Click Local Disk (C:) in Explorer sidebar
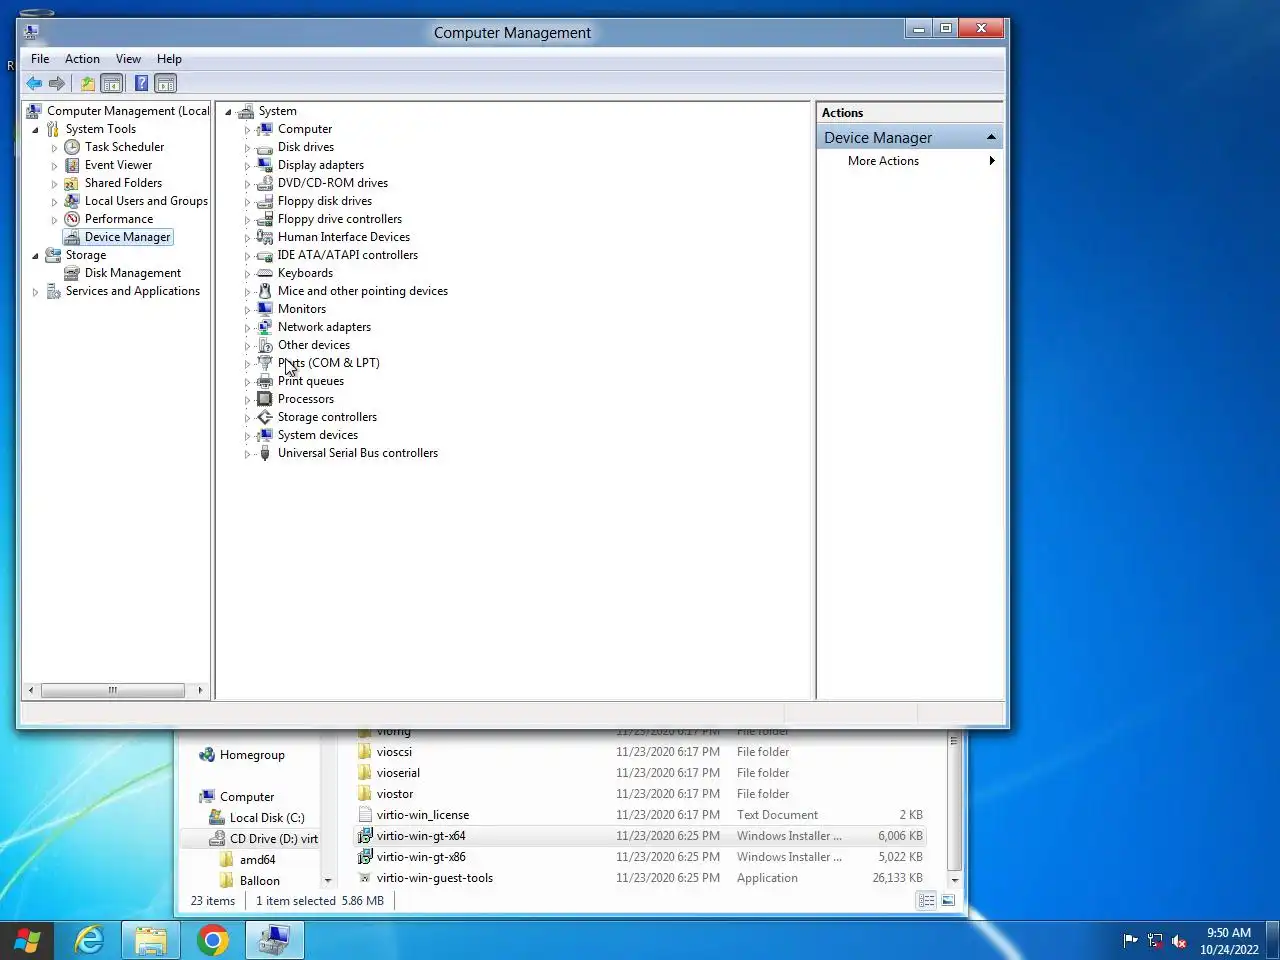 tap(267, 818)
